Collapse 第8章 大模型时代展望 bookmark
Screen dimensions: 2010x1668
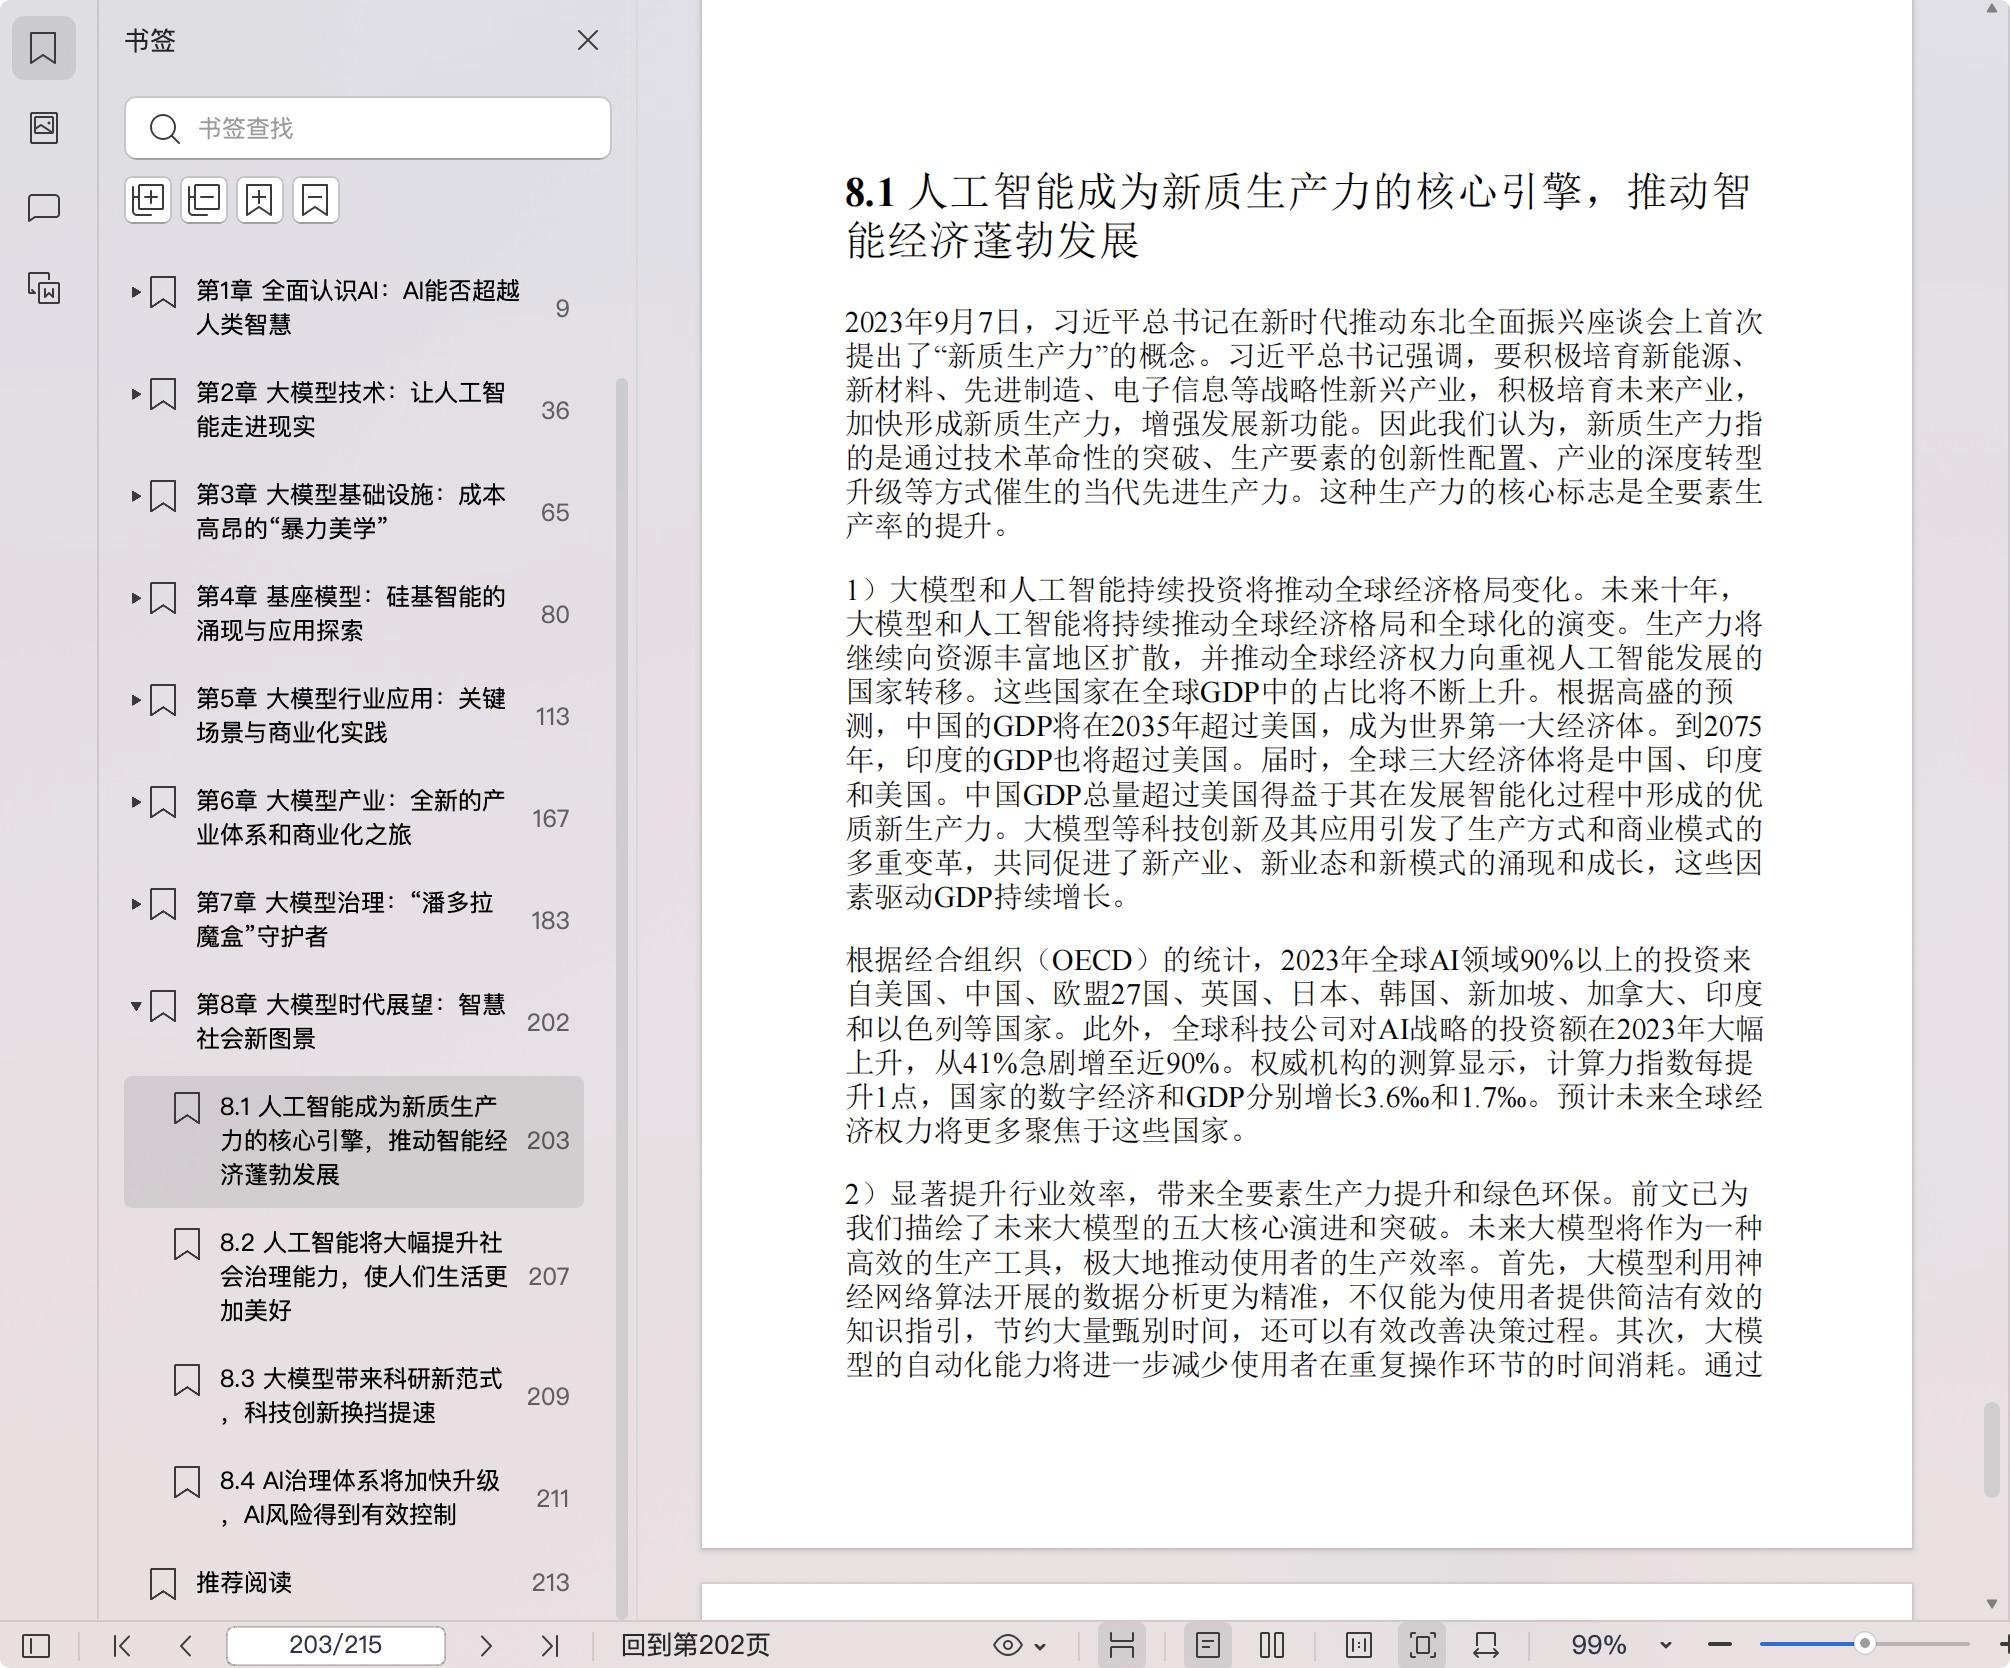coord(136,1005)
